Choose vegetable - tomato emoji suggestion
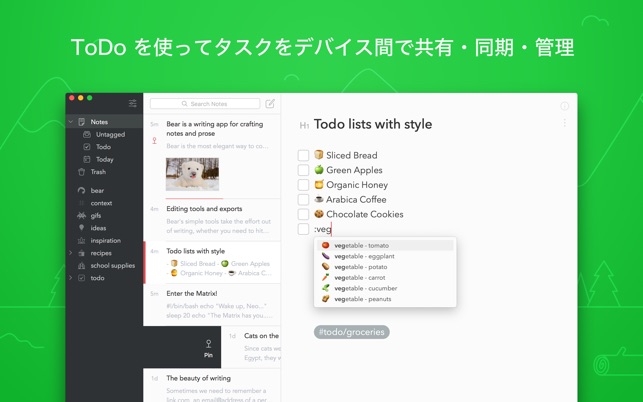The width and height of the screenshot is (643, 402). click(x=385, y=245)
